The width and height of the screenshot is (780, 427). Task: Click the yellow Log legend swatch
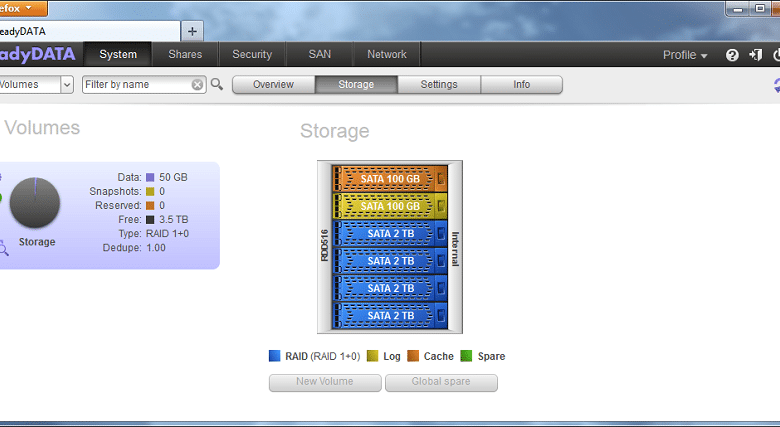[x=372, y=356]
